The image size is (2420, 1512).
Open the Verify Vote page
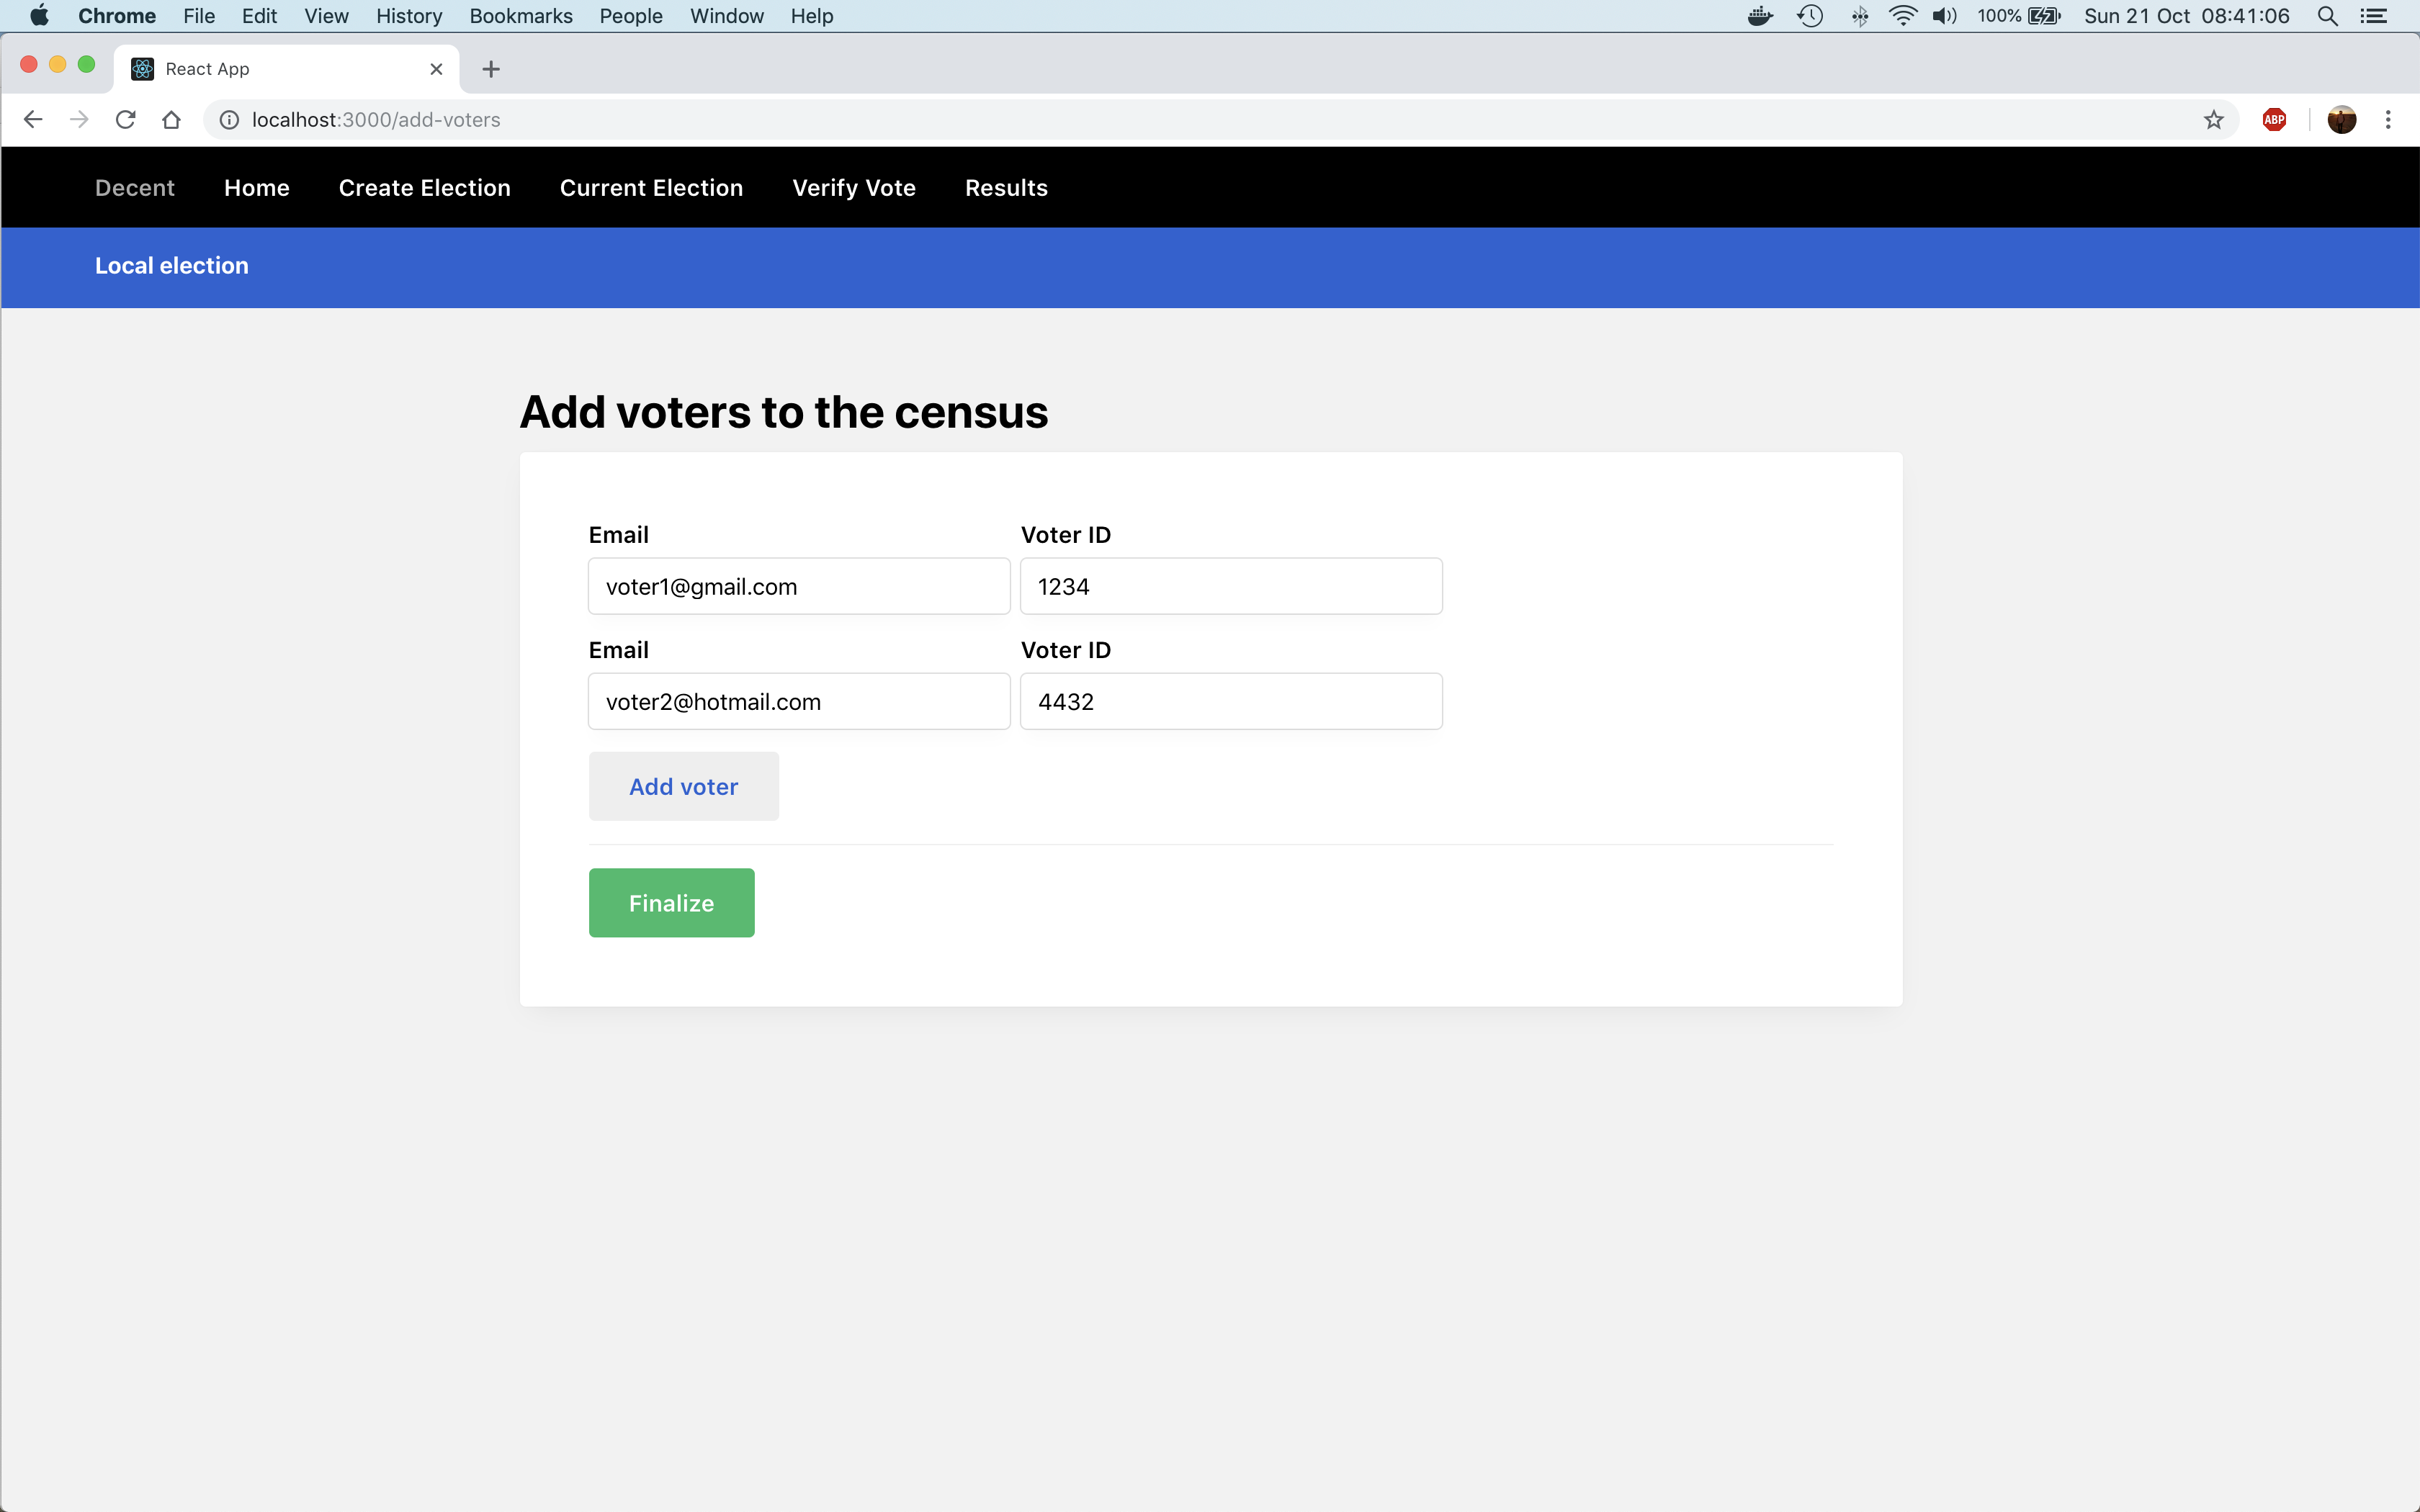click(x=853, y=188)
